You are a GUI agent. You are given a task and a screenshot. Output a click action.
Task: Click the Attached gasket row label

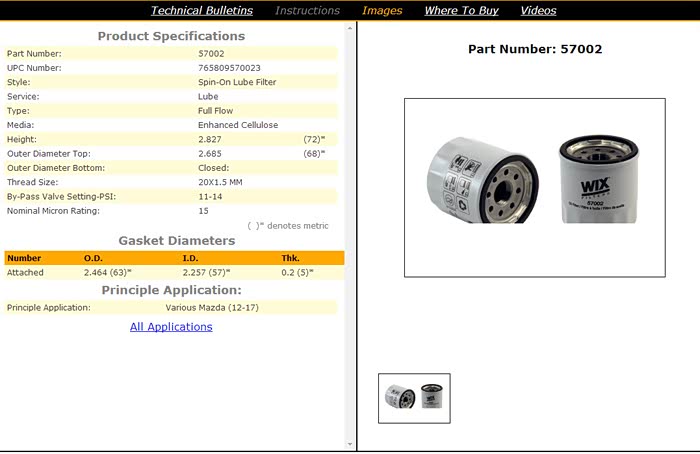pos(25,272)
